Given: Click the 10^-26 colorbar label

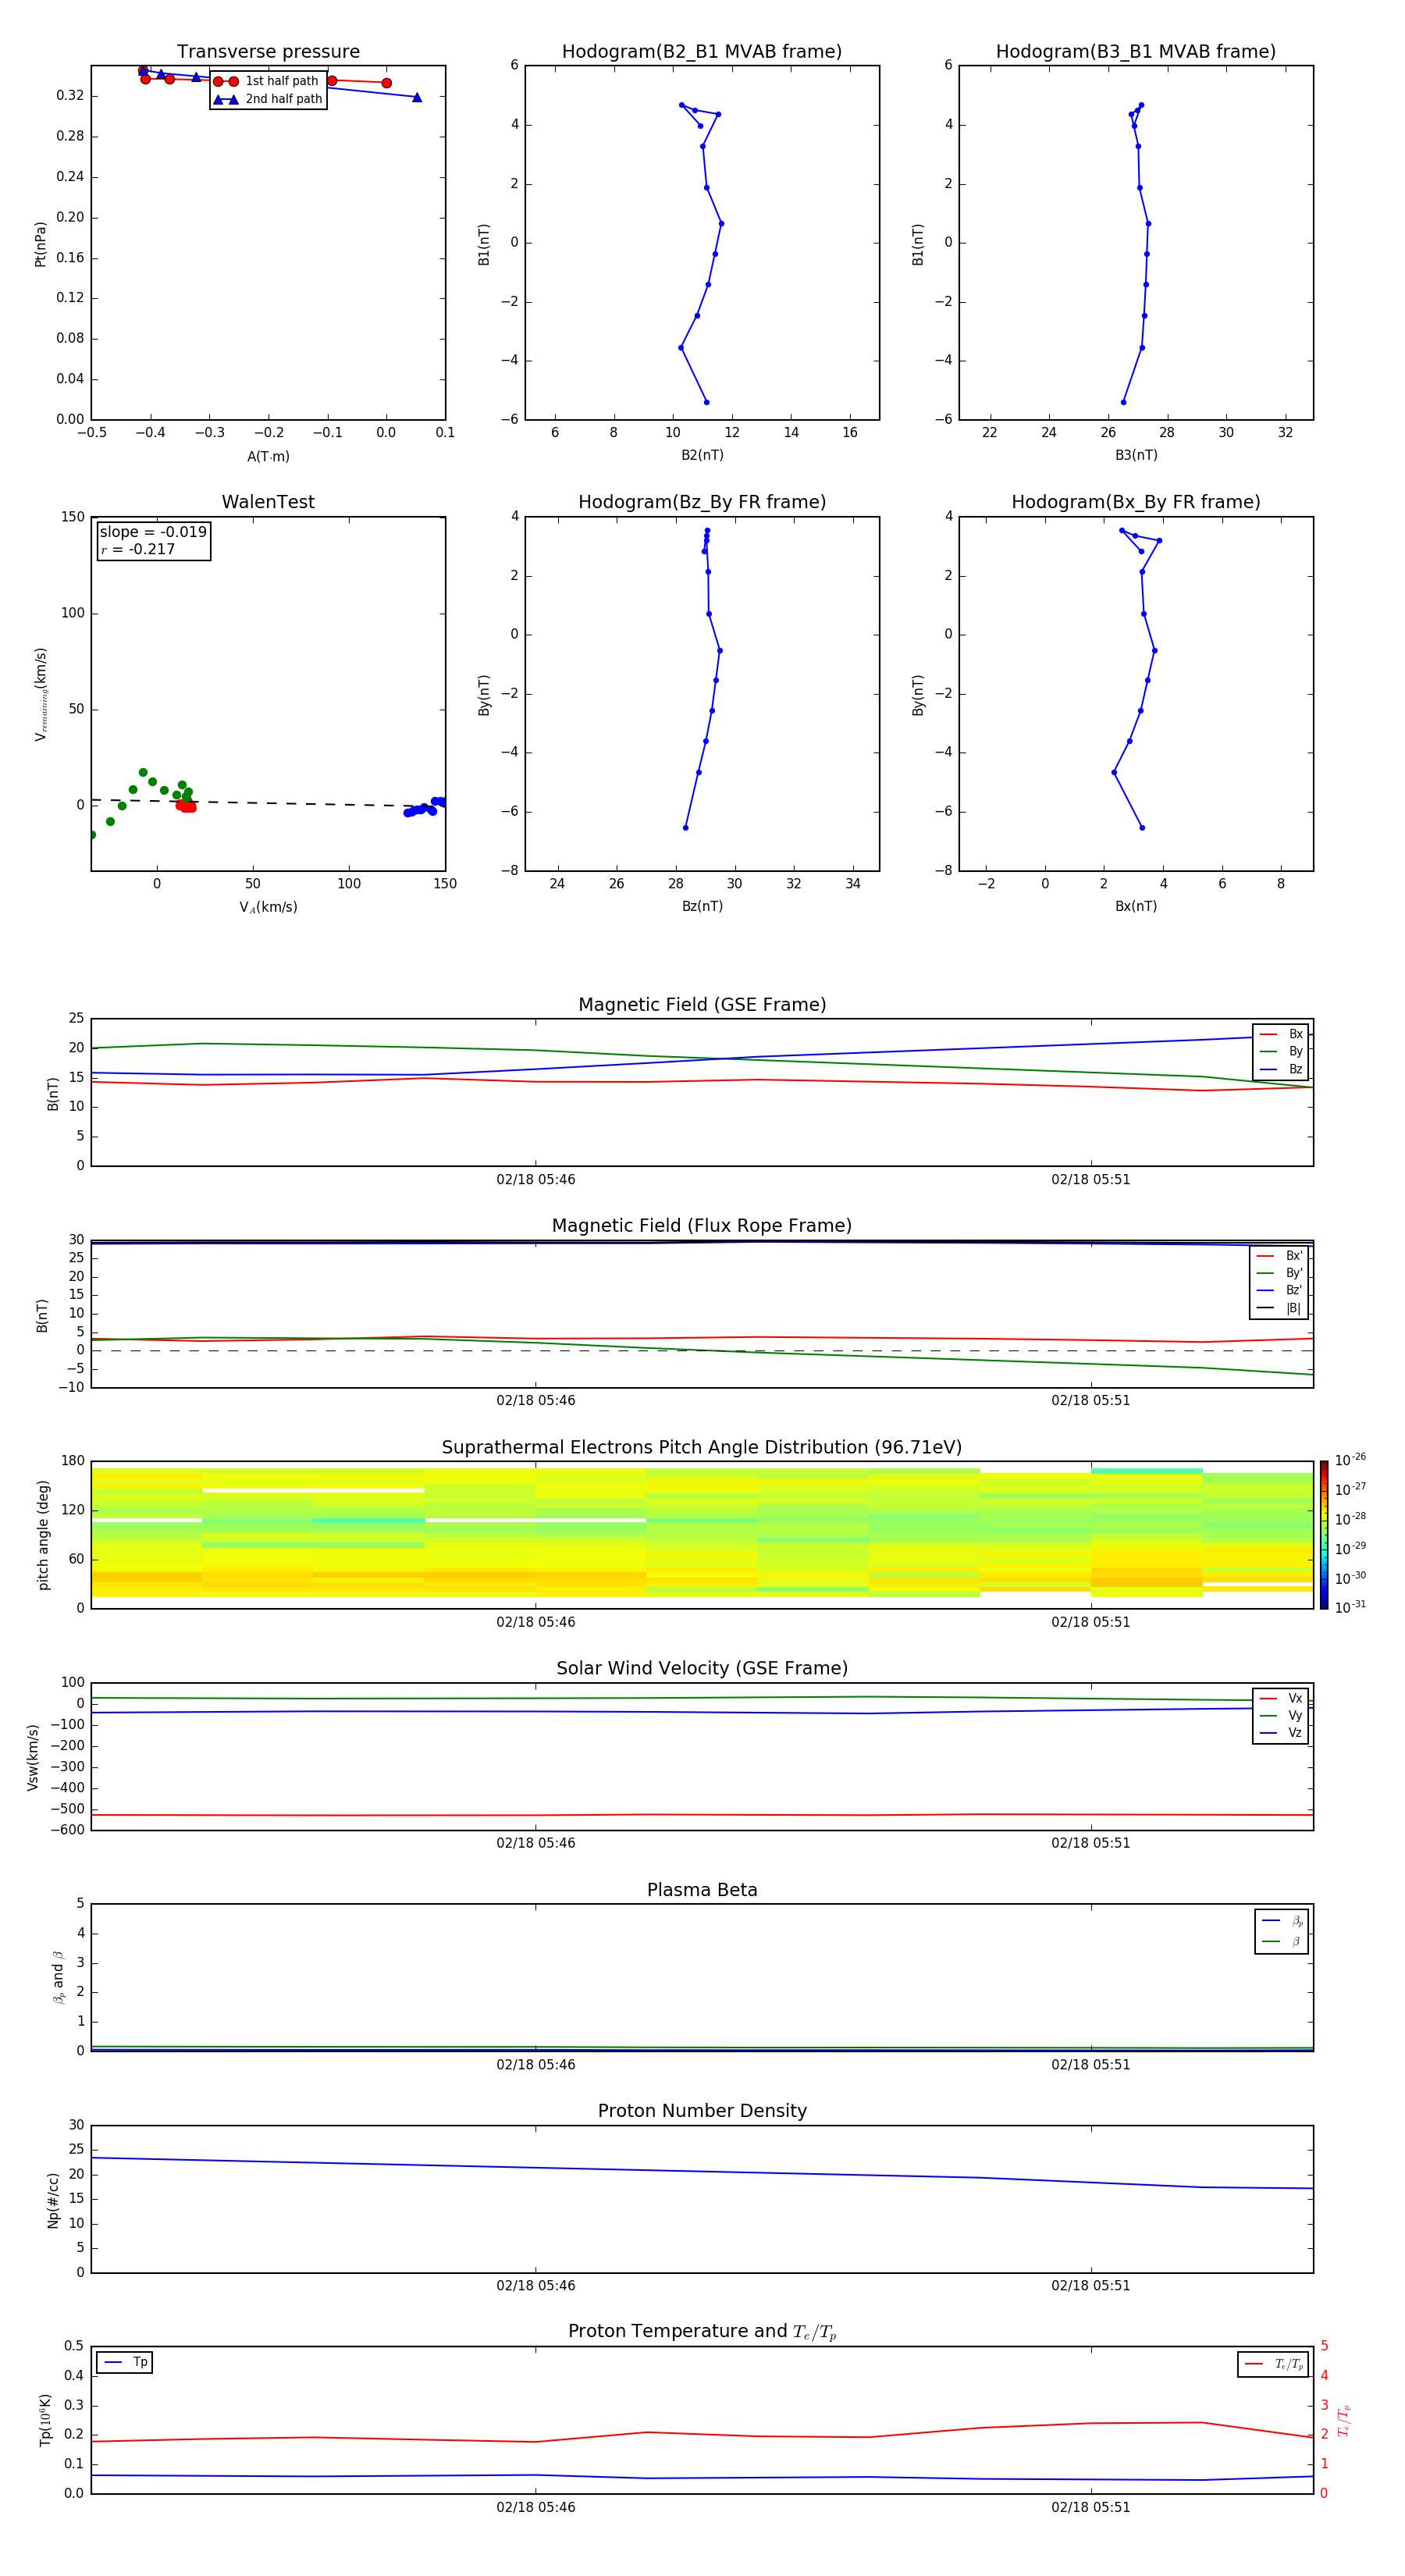Looking at the screenshot, I should click(x=1350, y=1460).
